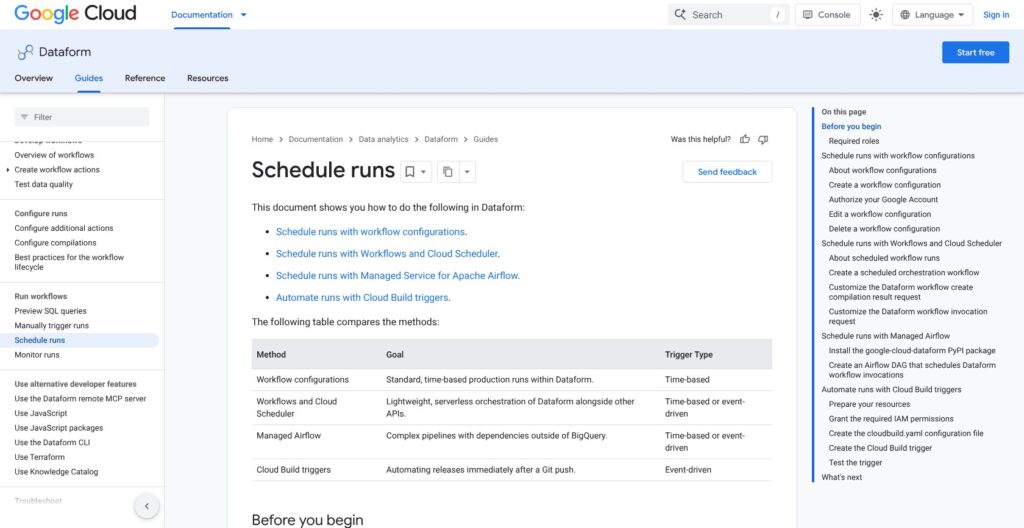Click the Home breadcrumb
The image size is (1024, 528).
[262, 139]
